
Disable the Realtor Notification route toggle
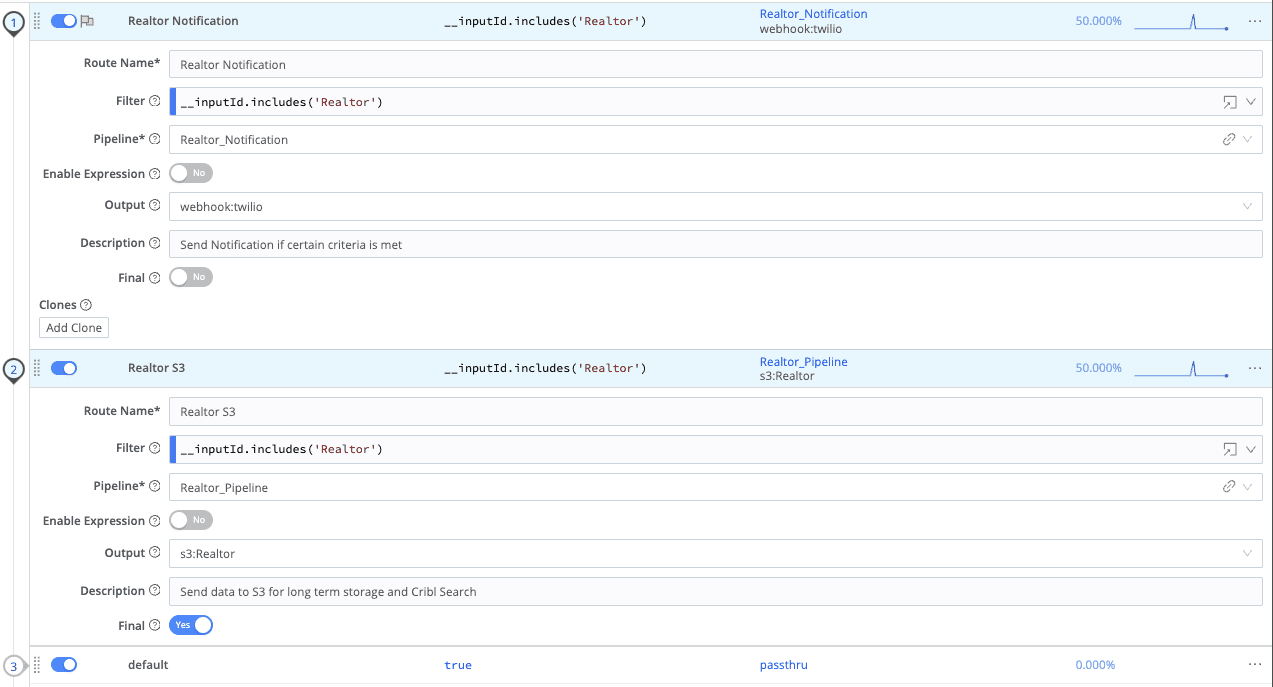tap(64, 21)
